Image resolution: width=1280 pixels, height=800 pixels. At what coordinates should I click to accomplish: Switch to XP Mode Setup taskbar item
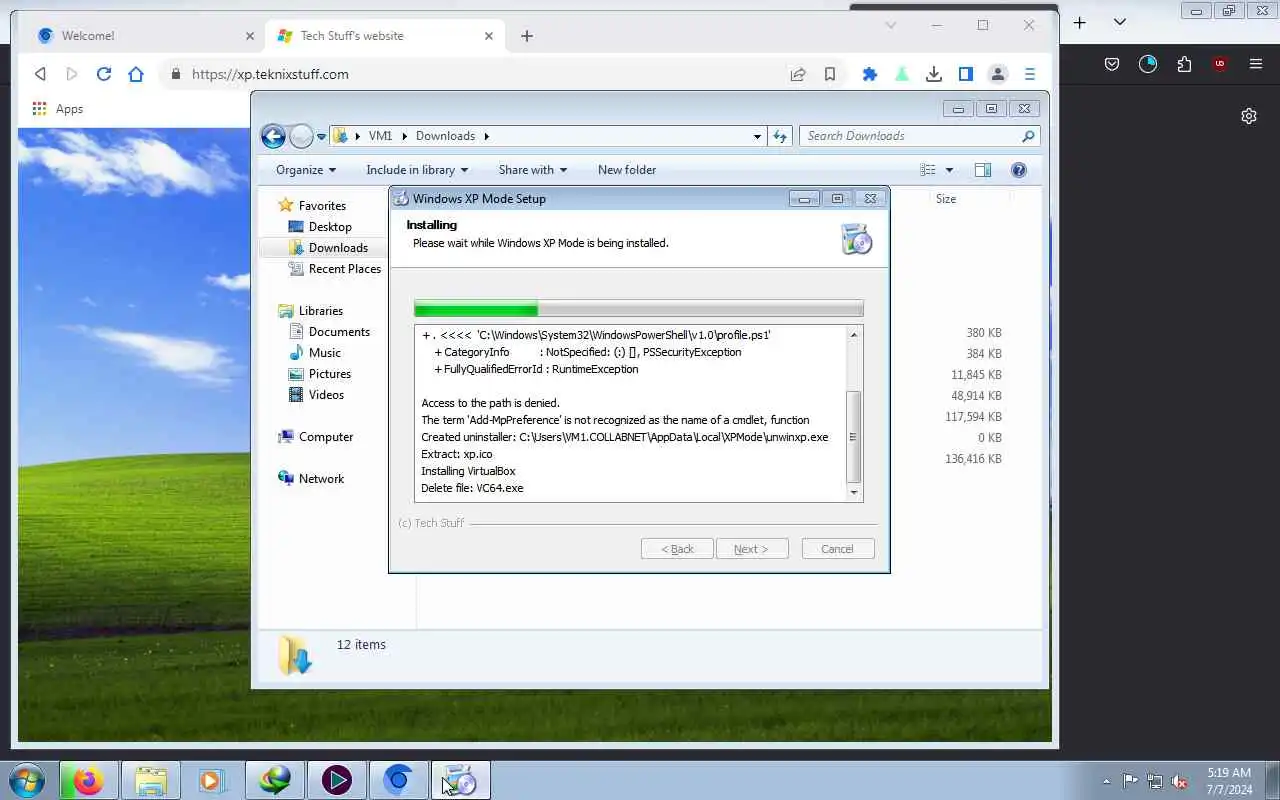(460, 780)
